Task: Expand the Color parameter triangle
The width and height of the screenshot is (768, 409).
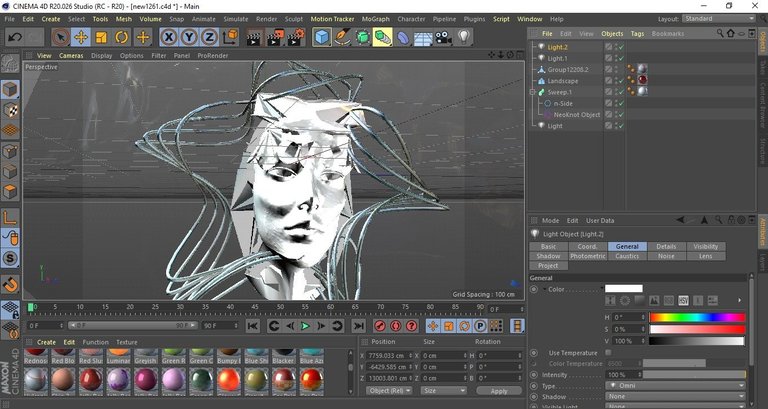Action: click(545, 289)
